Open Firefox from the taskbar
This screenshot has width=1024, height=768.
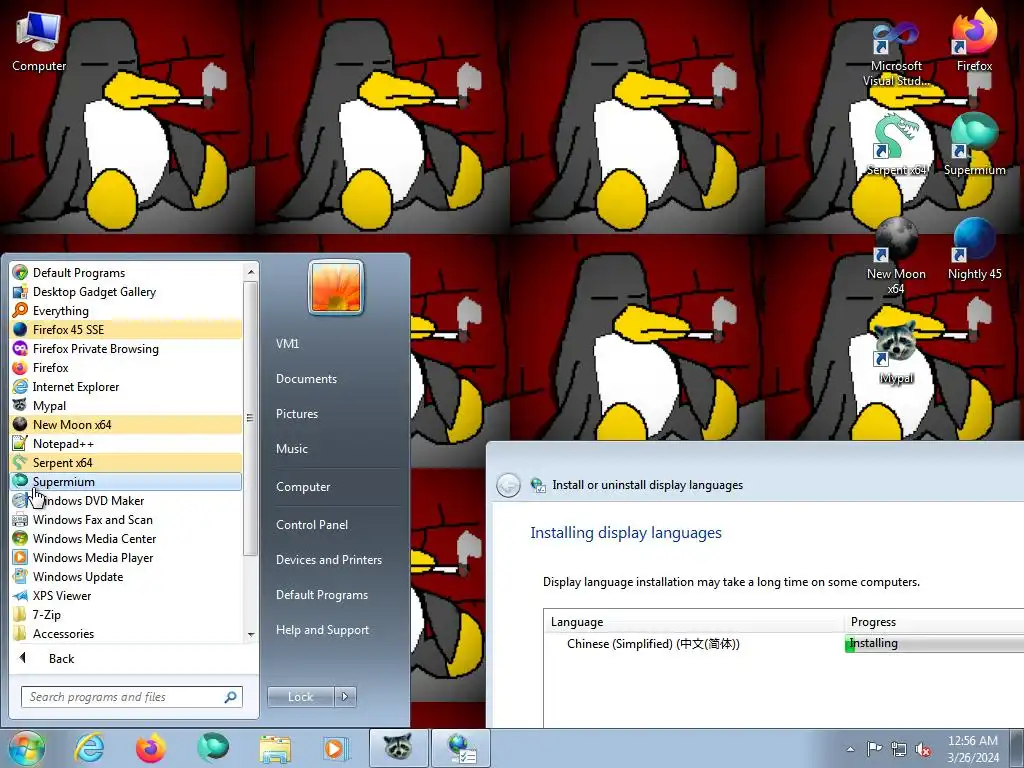coord(151,748)
